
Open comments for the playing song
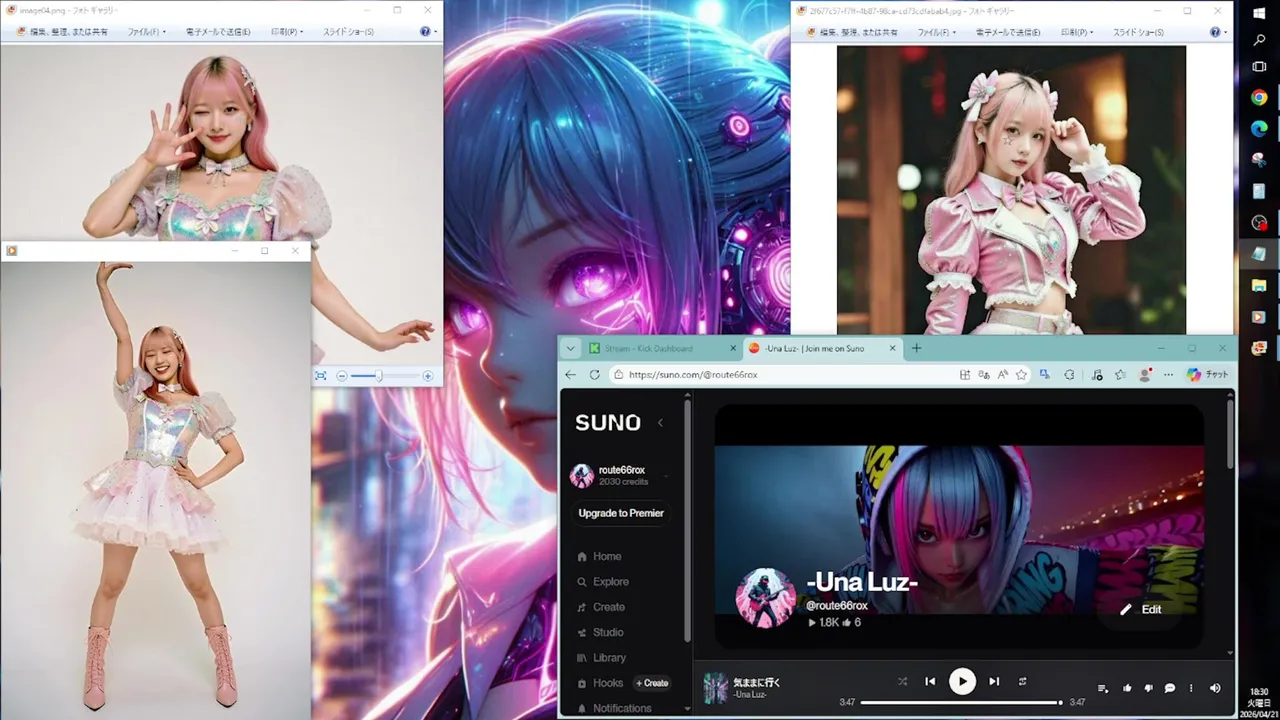1169,688
